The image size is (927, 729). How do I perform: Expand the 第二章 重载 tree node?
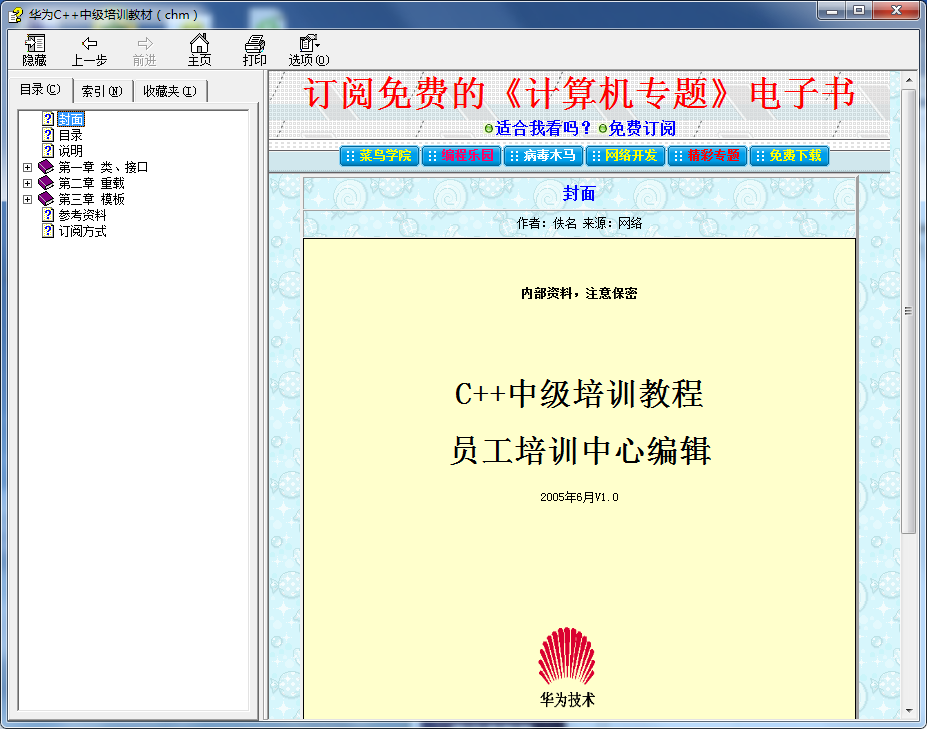(28, 183)
